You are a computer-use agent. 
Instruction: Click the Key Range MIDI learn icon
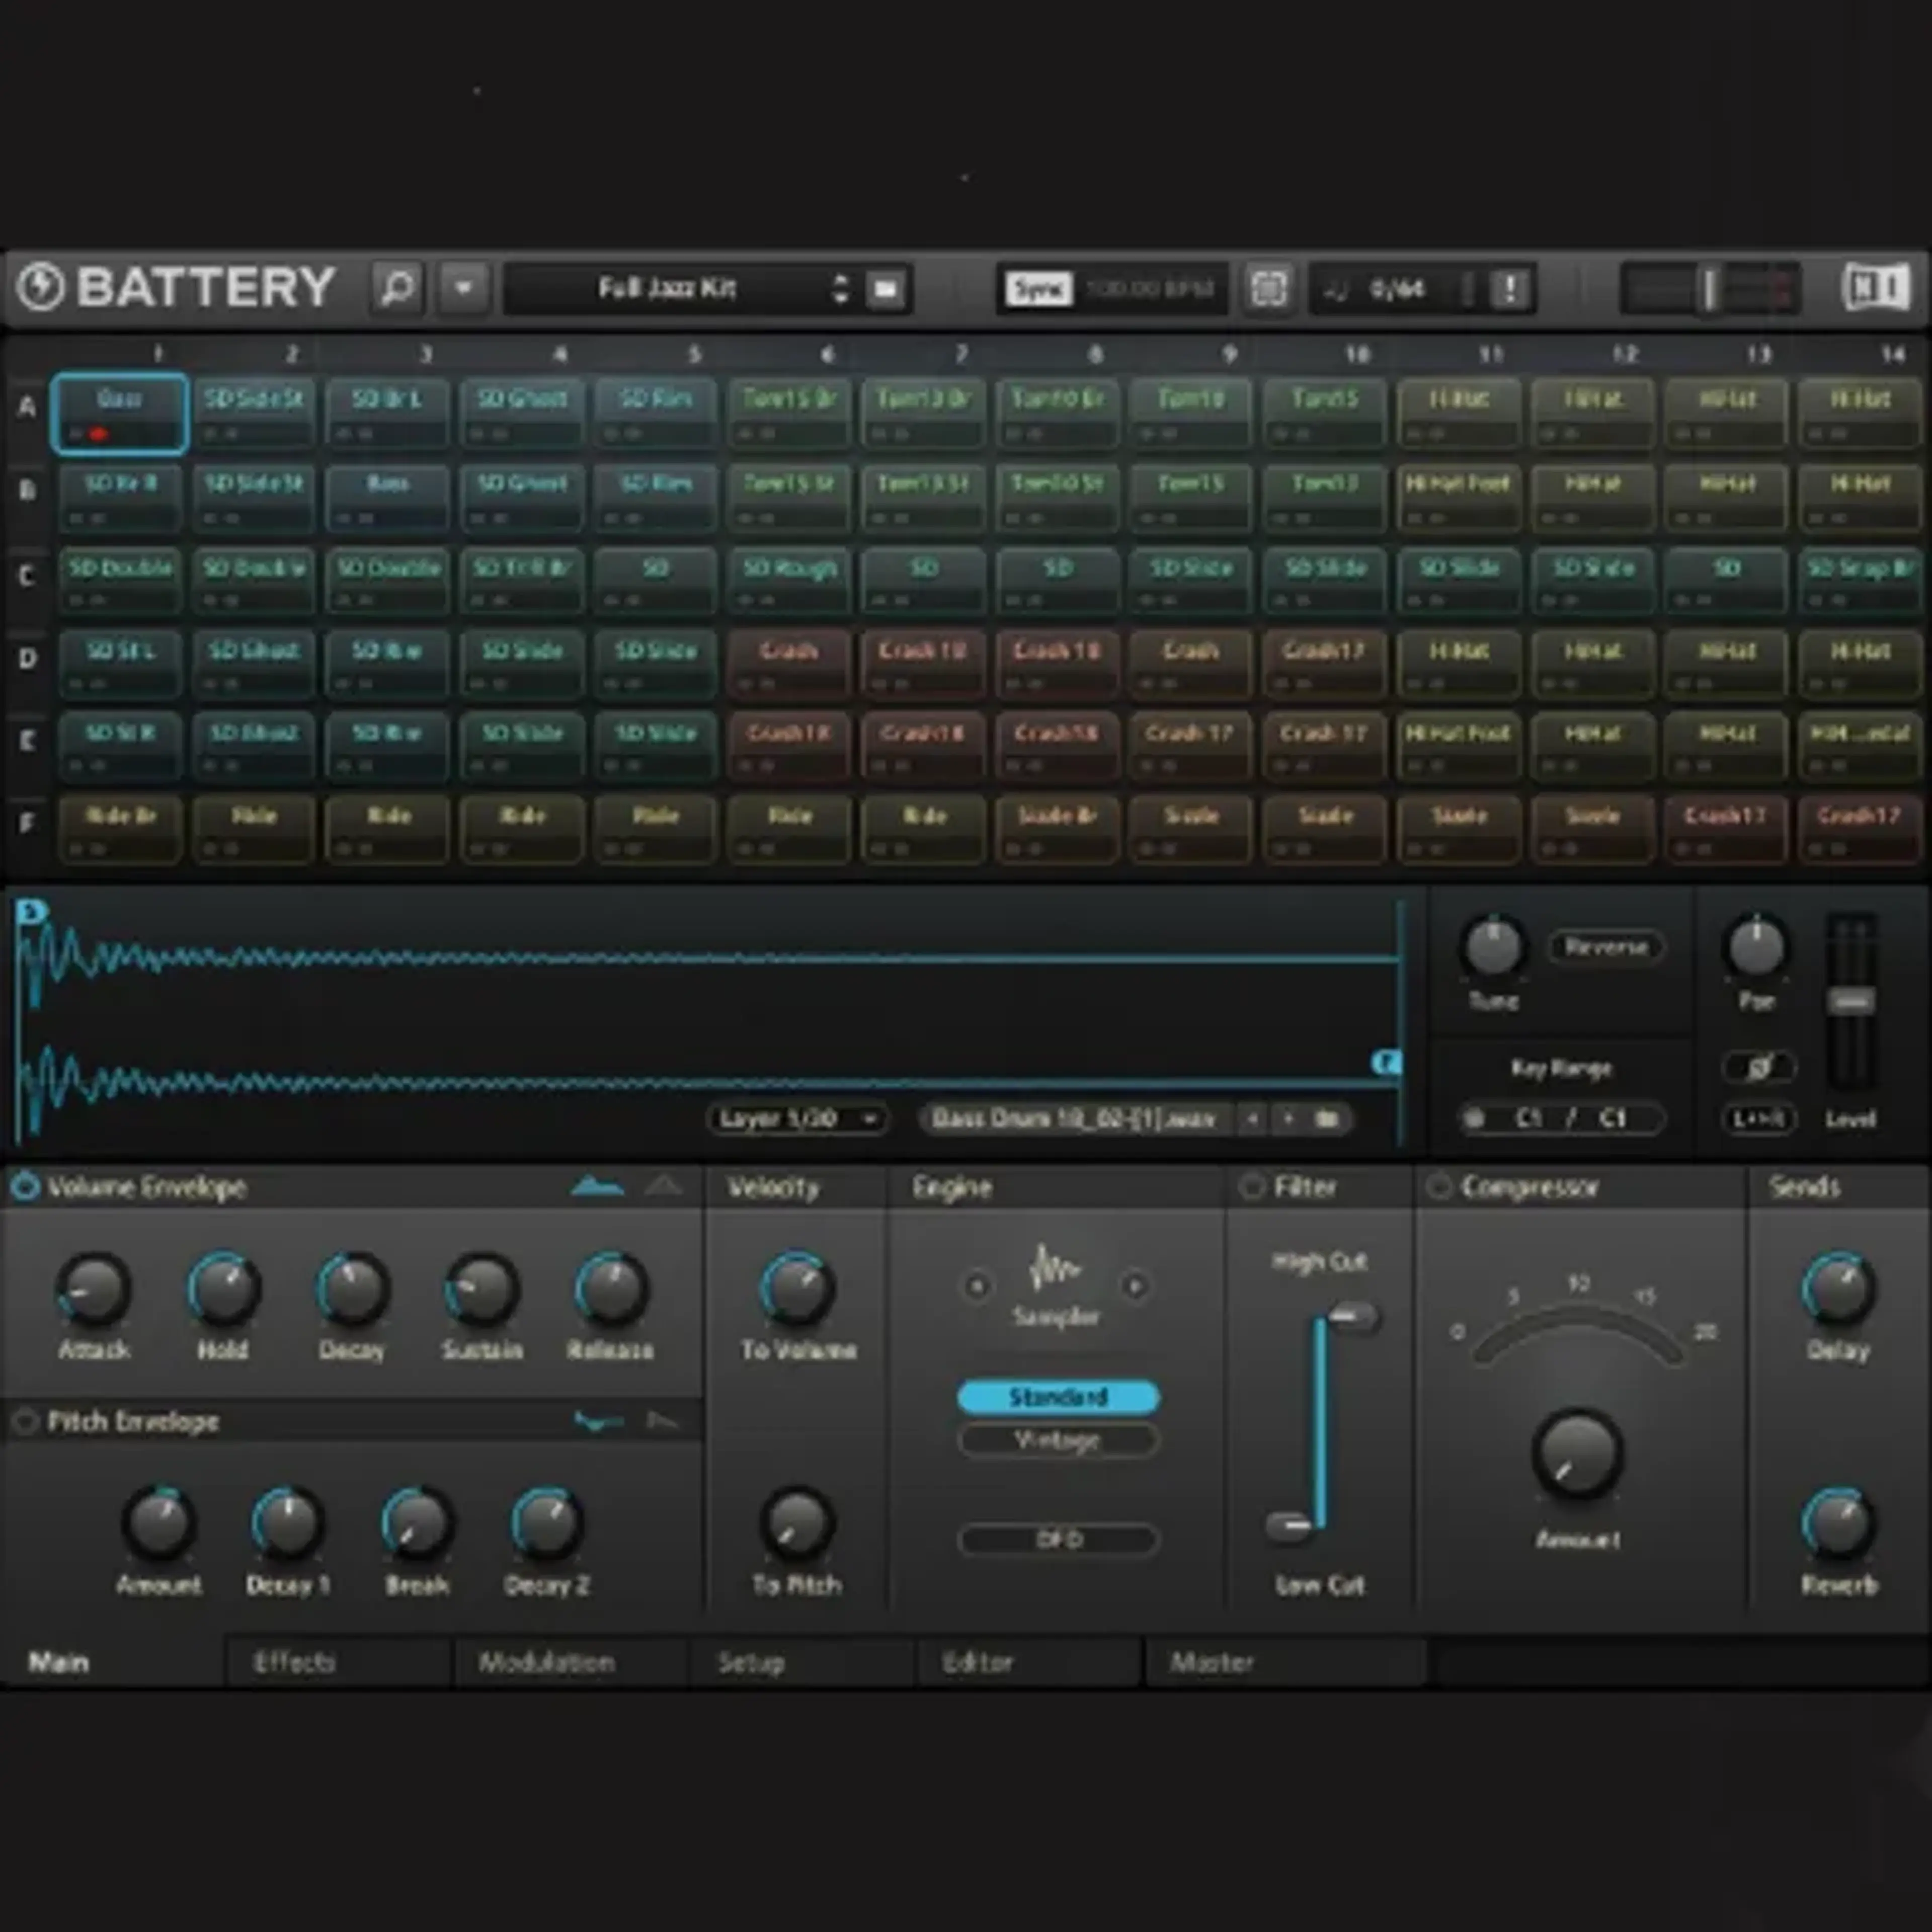(x=1473, y=1118)
